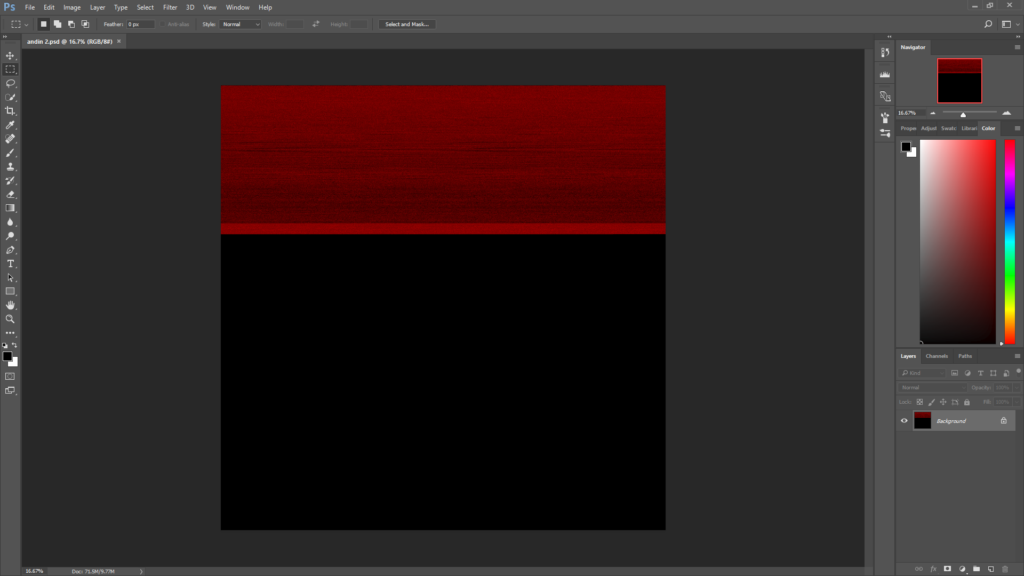Viewport: 1024px width, 576px height.
Task: Enable Subtract from selection mode
Action: click(x=71, y=24)
